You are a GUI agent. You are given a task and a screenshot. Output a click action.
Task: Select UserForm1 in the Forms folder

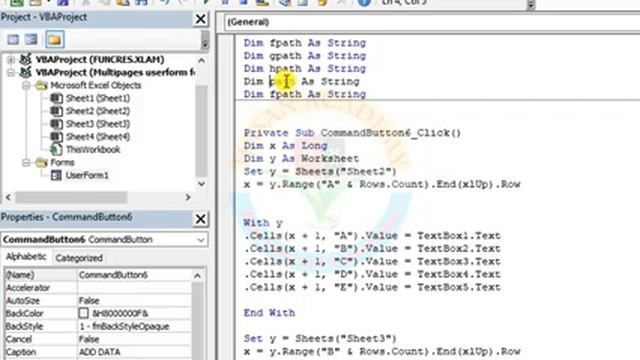click(87, 176)
